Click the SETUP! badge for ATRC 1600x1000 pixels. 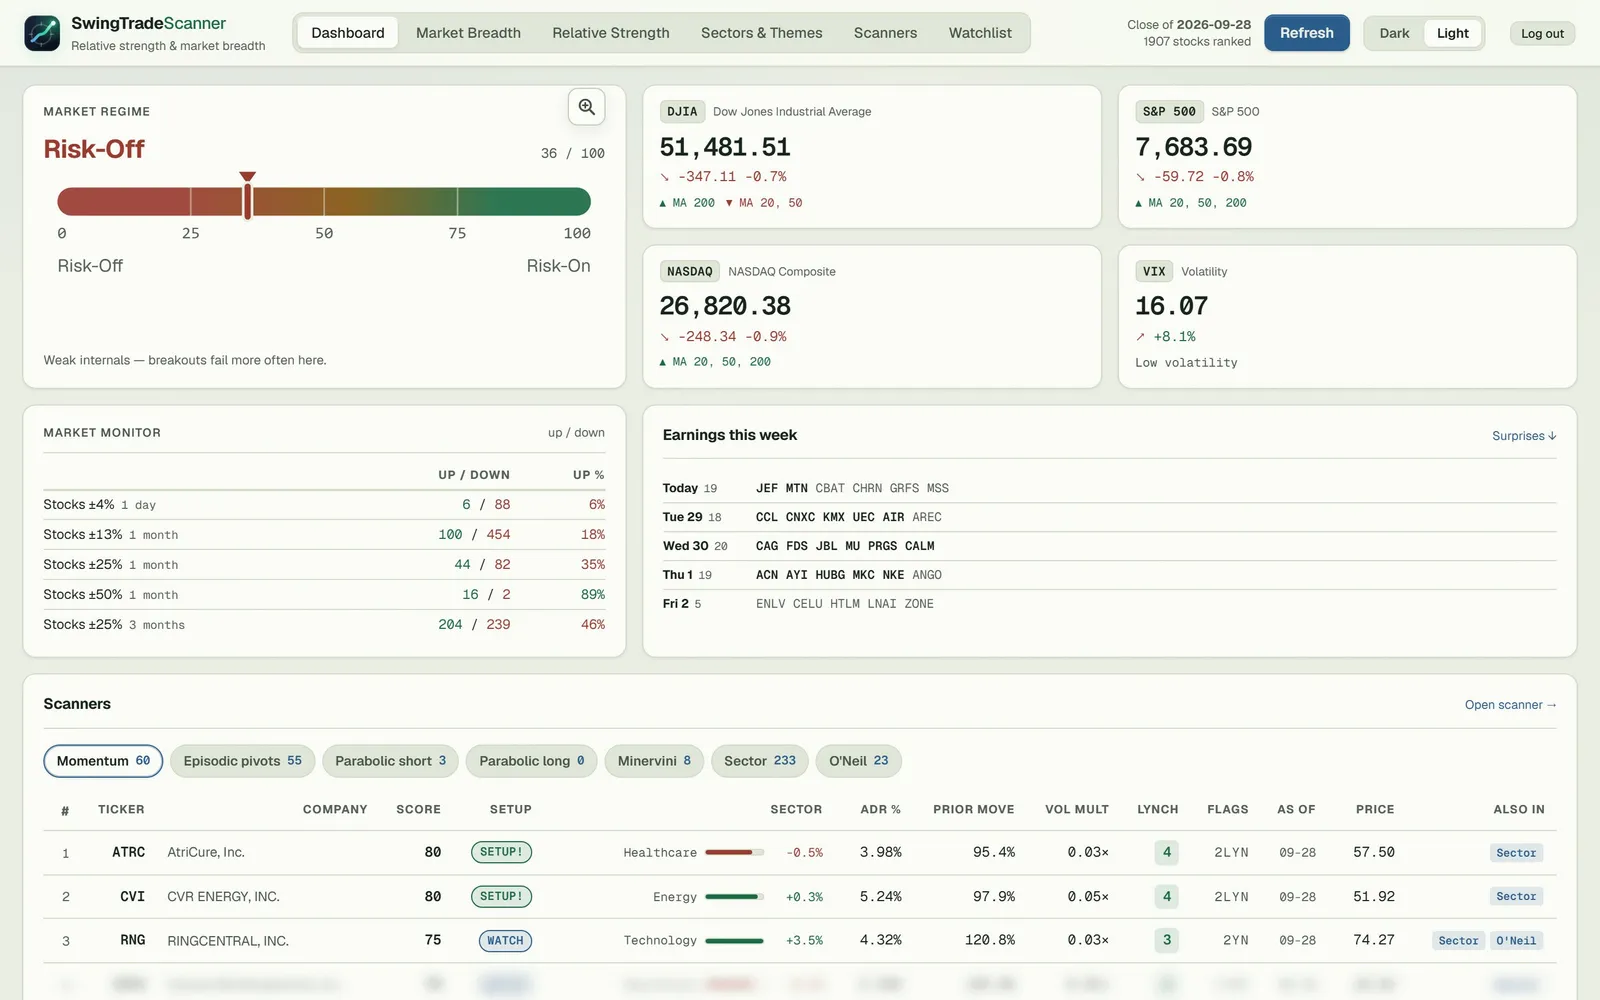[501, 852]
